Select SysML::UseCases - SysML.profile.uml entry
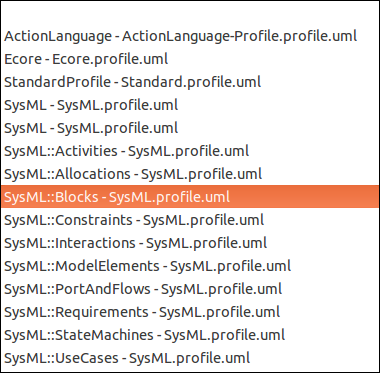This screenshot has width=380, height=373. [x=190, y=358]
